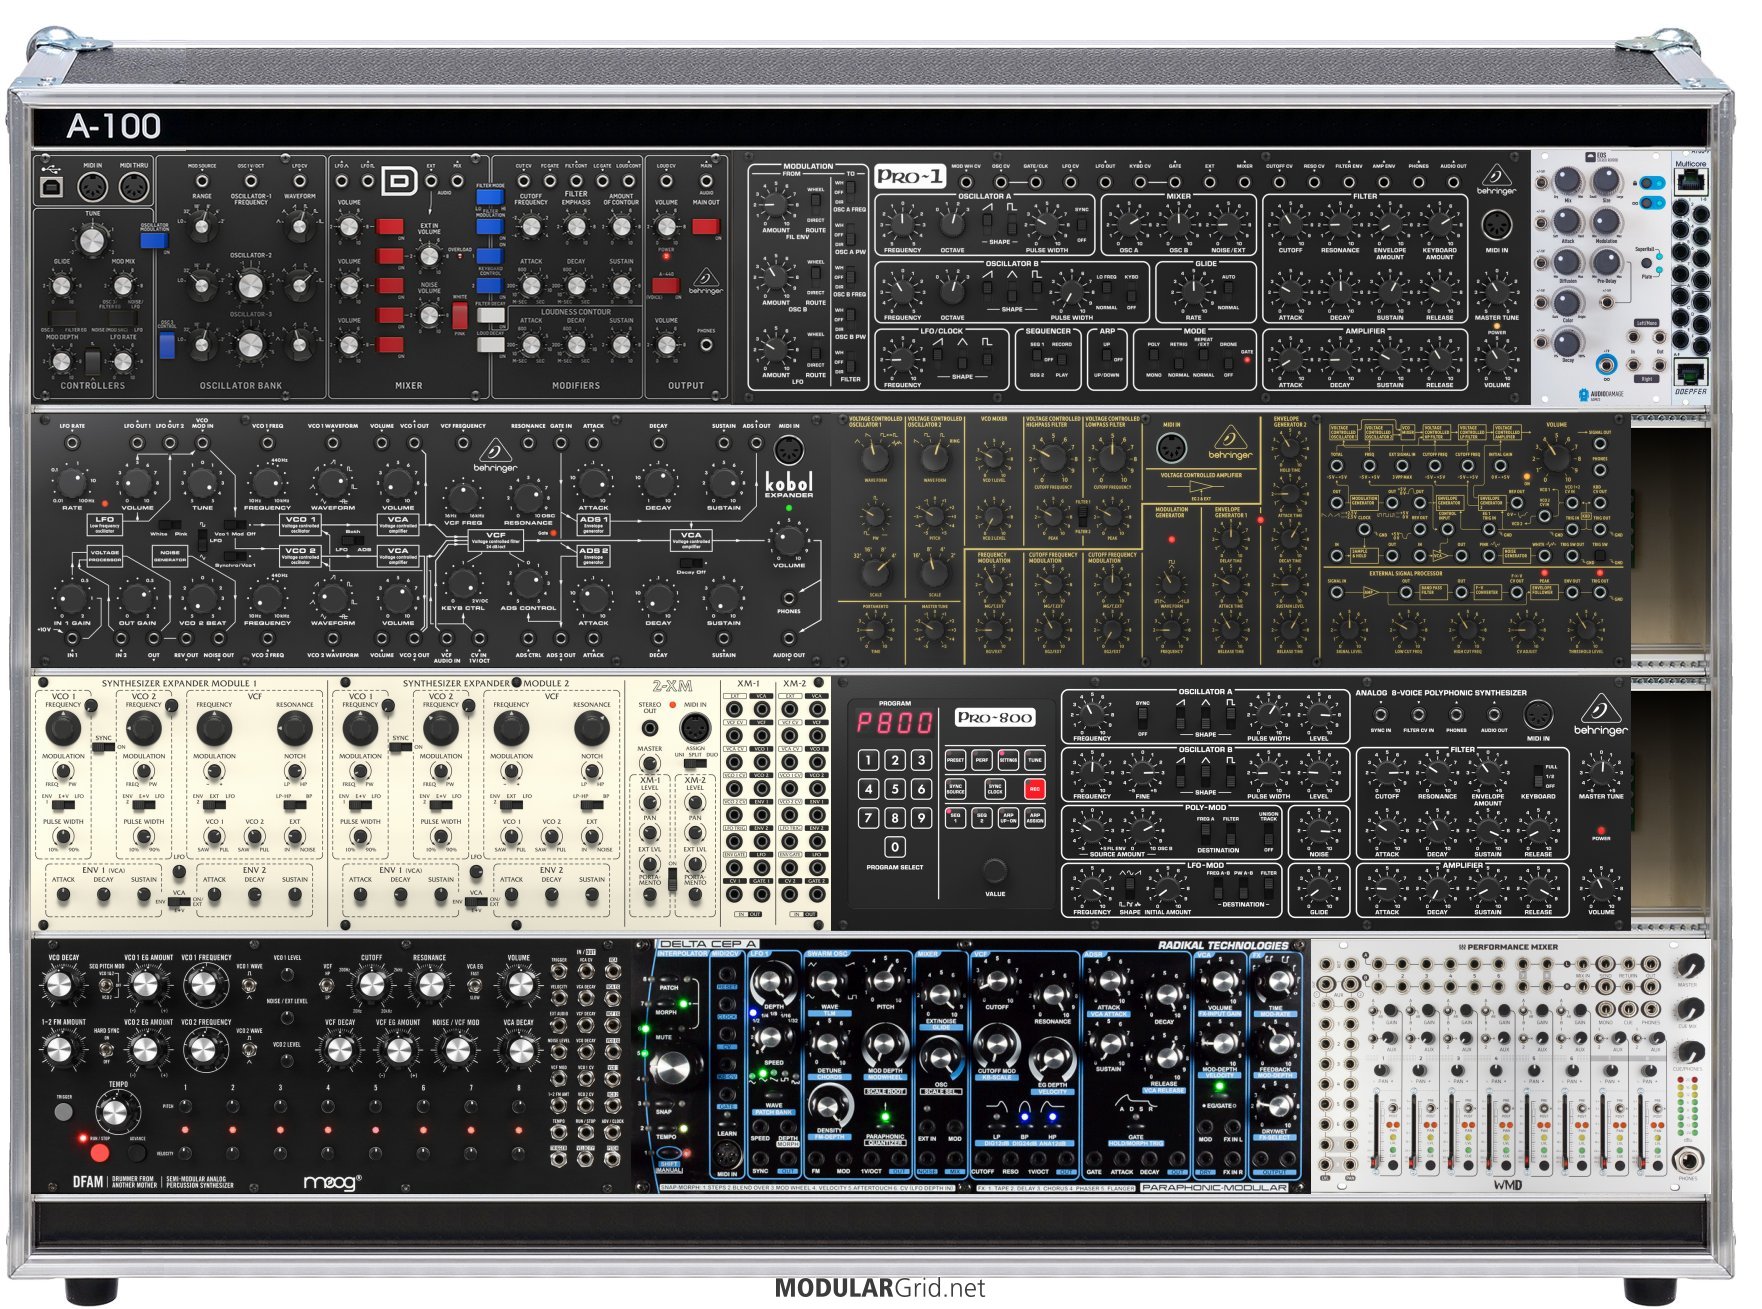
Task: Flip the Hard Sync switch on the DFAM
Action: (x=107, y=1049)
